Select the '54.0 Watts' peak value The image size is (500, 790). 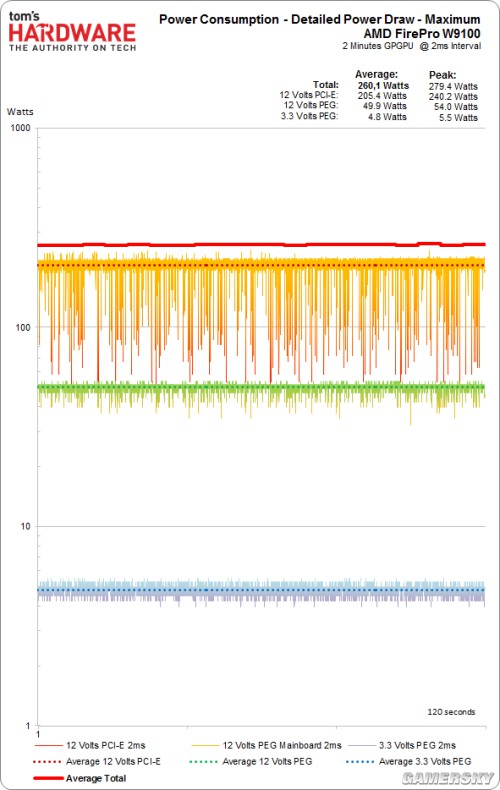[x=456, y=107]
